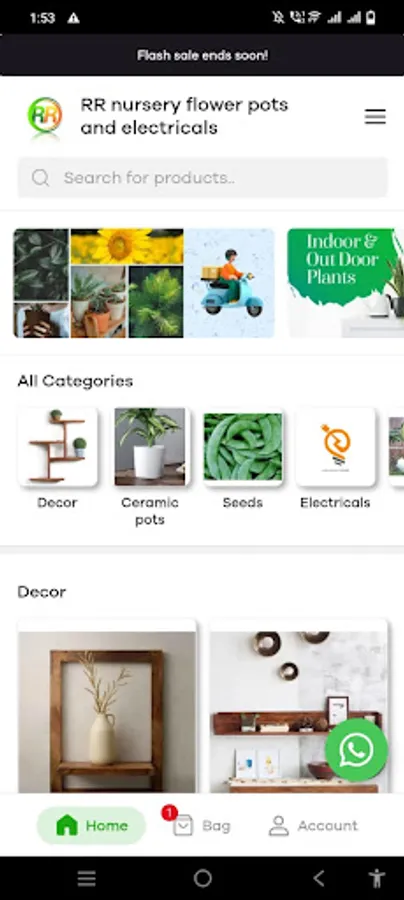This screenshot has width=404, height=900.
Task: Tap the magnifying glass search icon
Action: (x=40, y=177)
